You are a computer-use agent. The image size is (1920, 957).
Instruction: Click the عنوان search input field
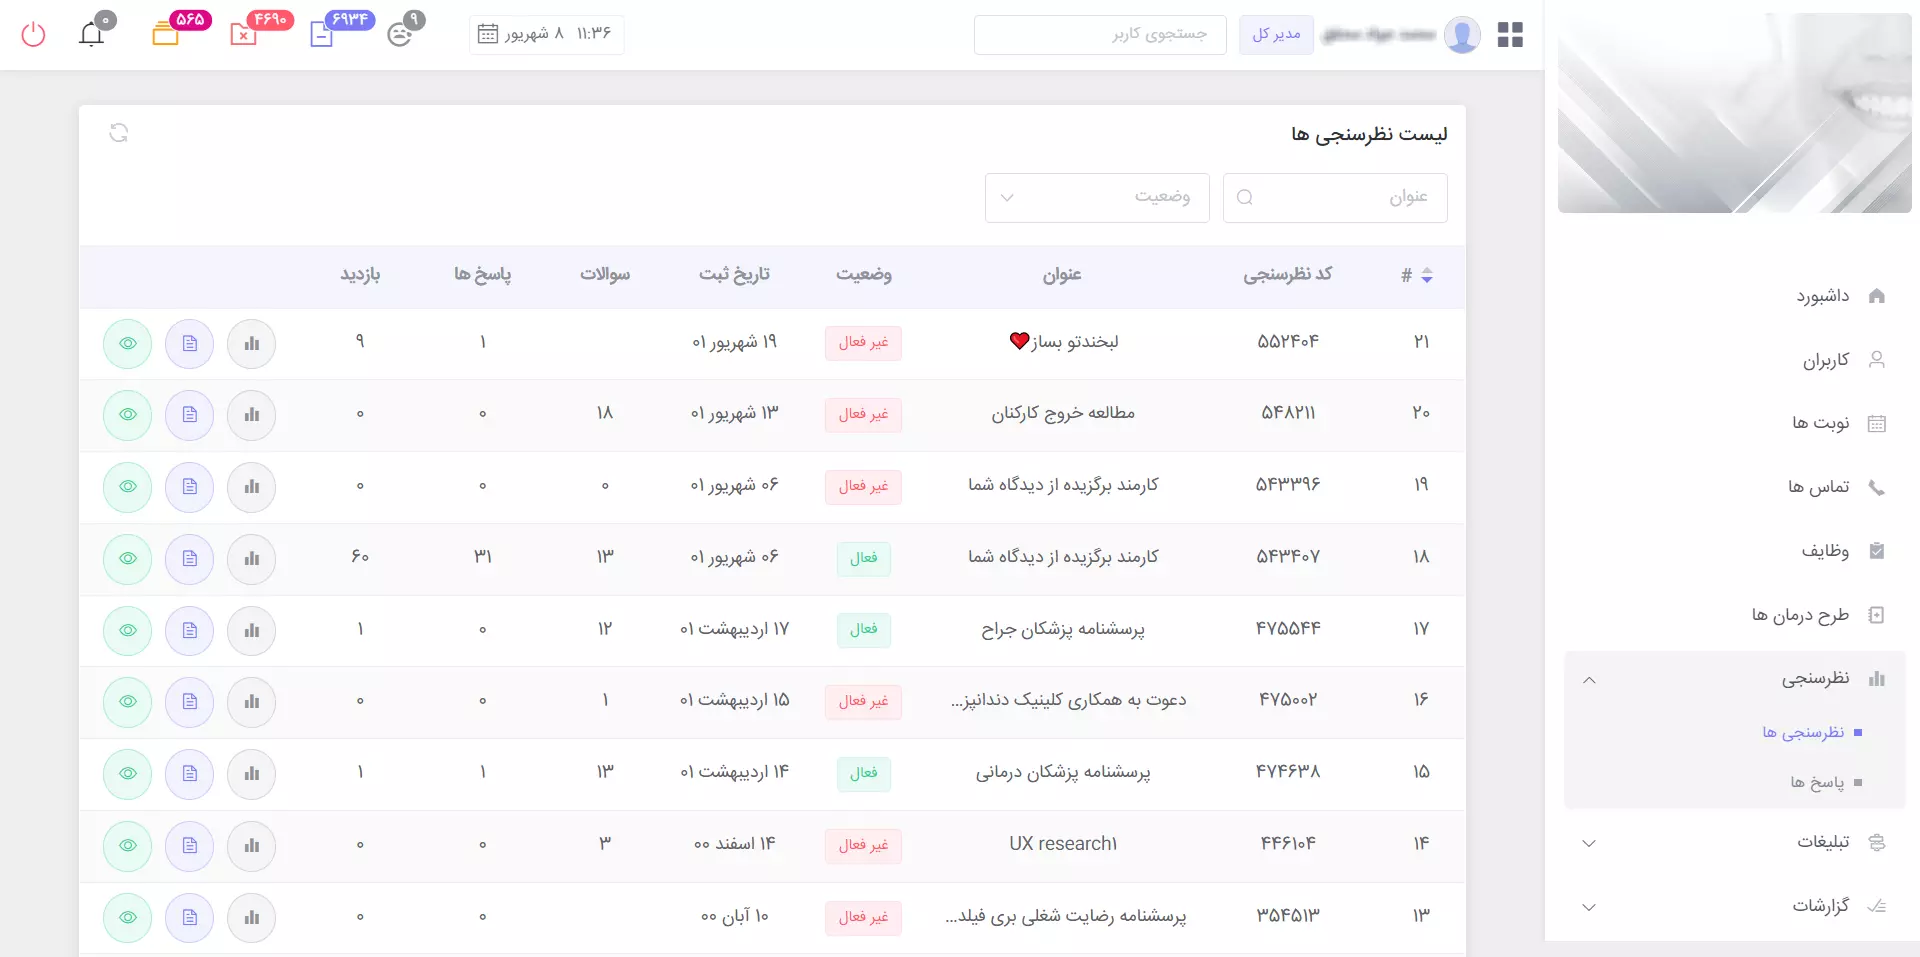tap(1335, 197)
